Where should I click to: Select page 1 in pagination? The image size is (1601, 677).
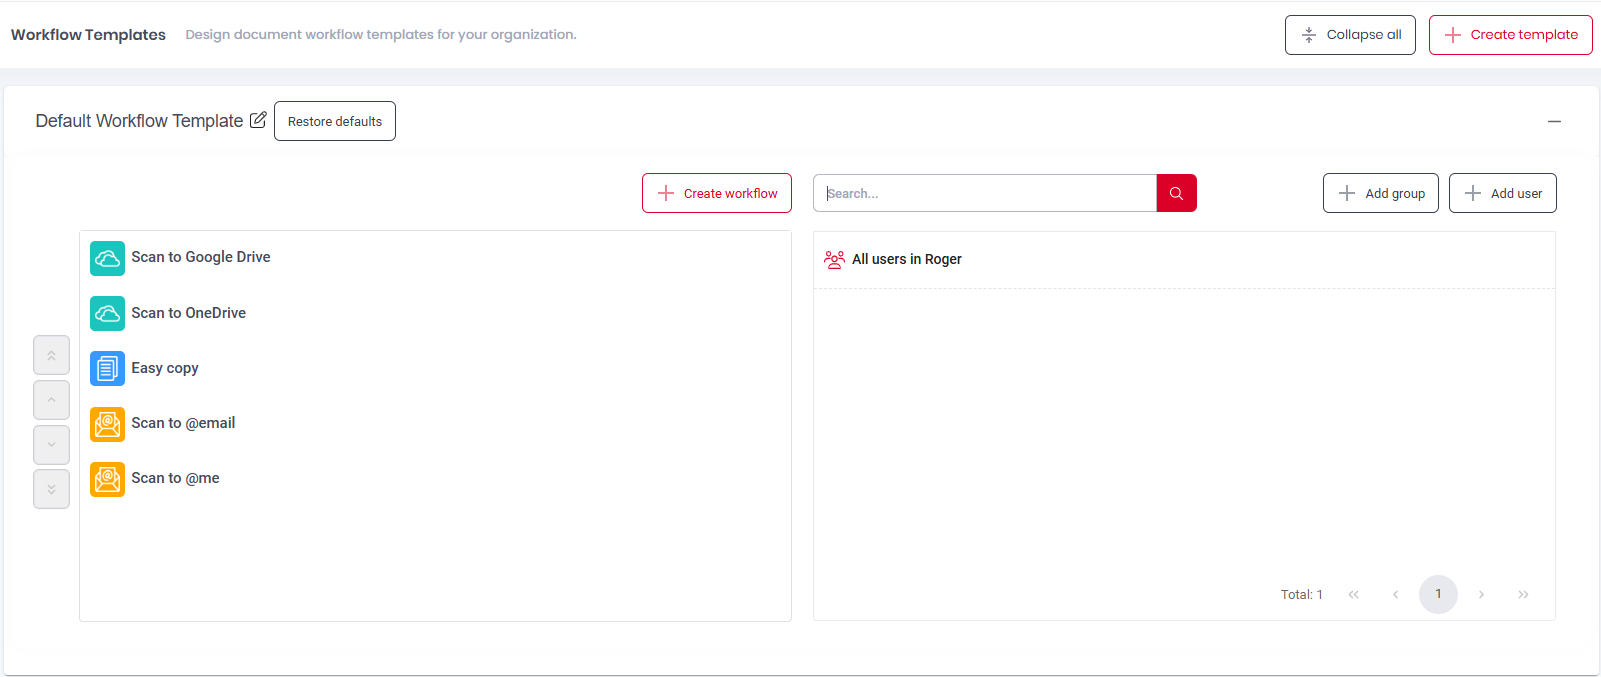pos(1438,594)
